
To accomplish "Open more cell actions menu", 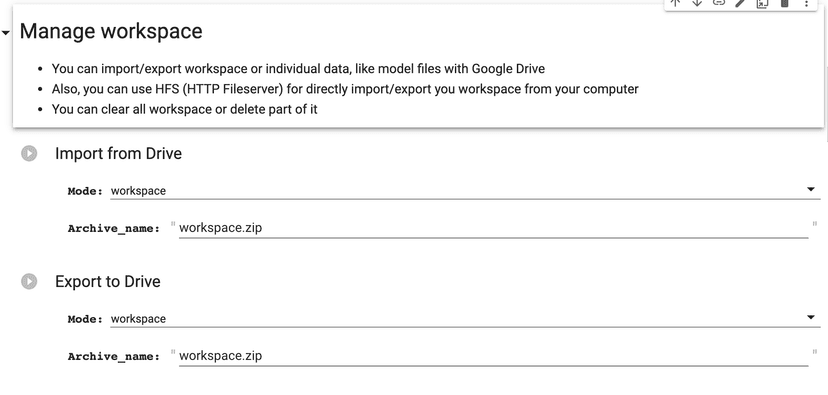I will pos(806,3).
